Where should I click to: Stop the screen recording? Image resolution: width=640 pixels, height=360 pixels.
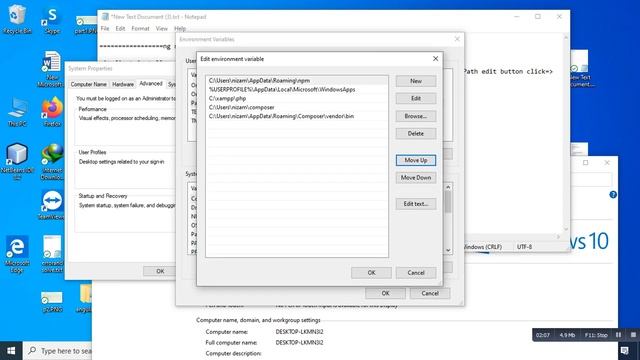(x=633, y=335)
